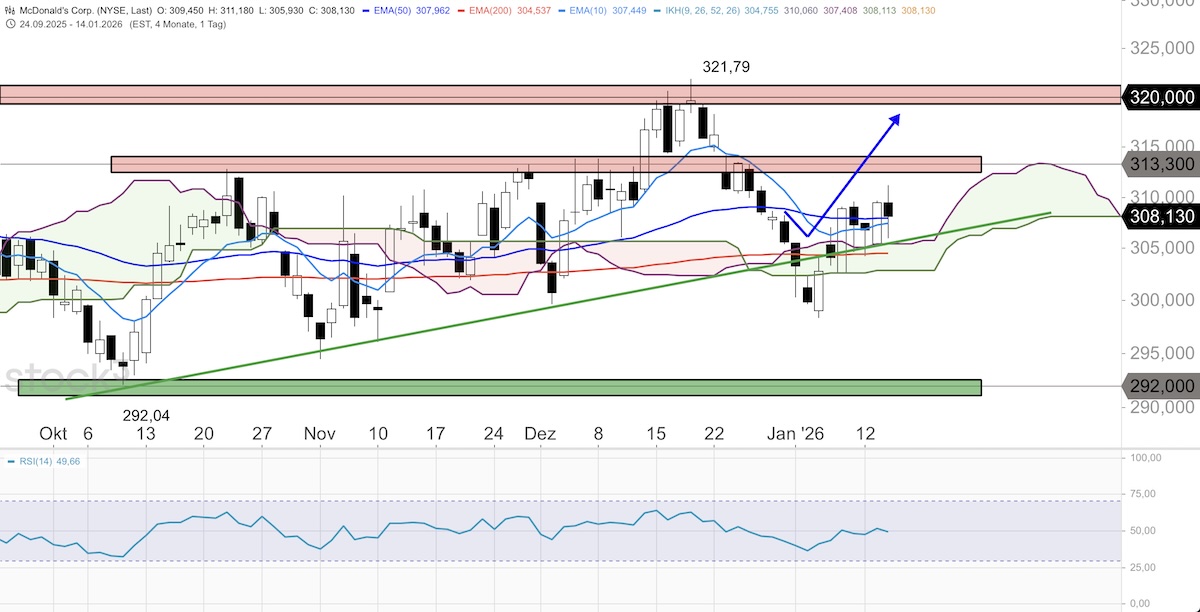Click the candlestick chart icon beside McDonald's Corp.

coord(9,9)
